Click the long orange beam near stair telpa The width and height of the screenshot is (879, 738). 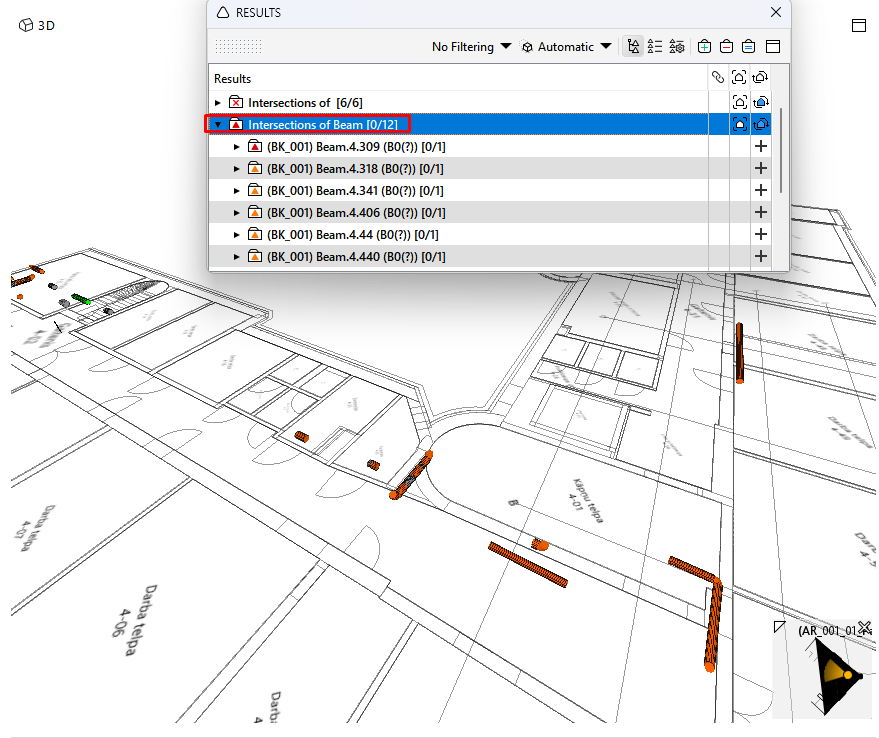click(528, 565)
